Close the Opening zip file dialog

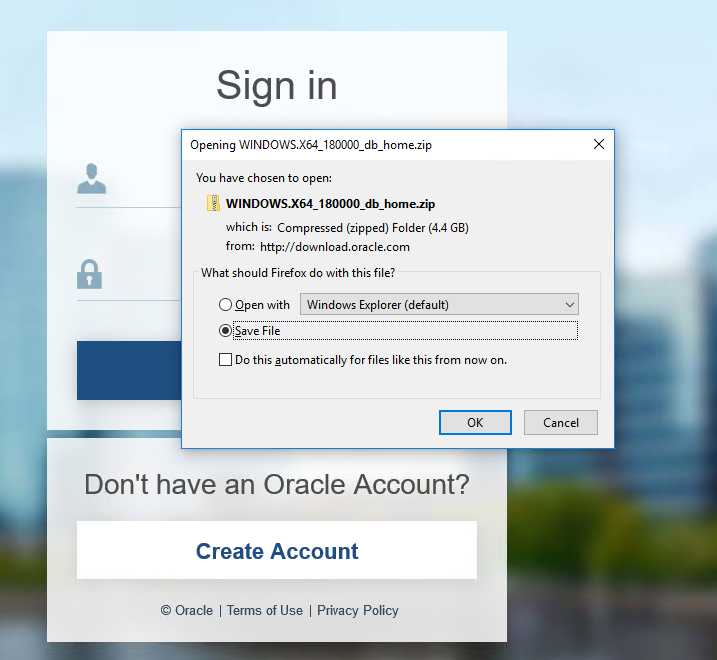(x=599, y=145)
